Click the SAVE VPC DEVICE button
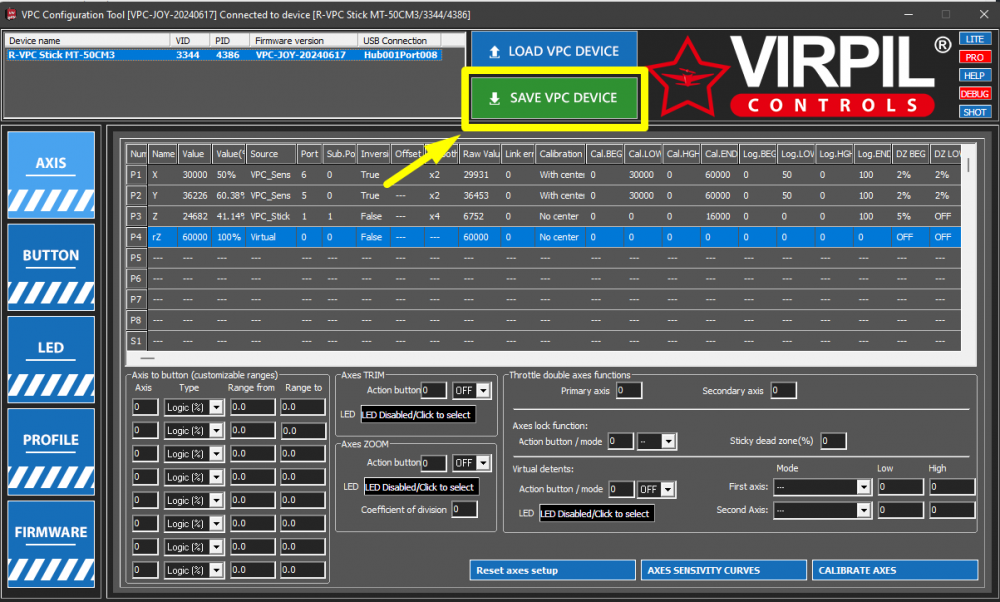 click(x=554, y=98)
